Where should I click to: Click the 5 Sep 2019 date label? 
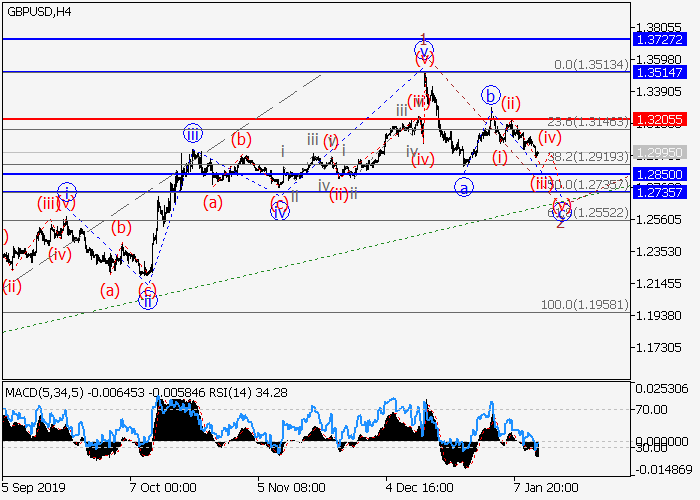pos(33,488)
